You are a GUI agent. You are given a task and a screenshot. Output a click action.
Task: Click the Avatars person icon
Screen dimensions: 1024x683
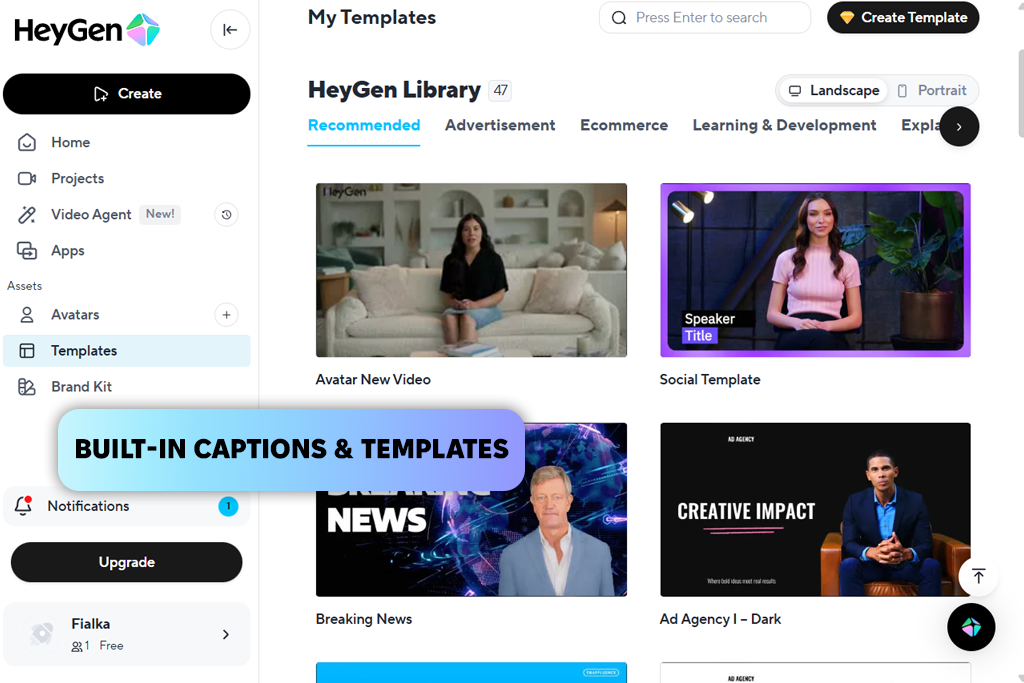[x=27, y=315]
